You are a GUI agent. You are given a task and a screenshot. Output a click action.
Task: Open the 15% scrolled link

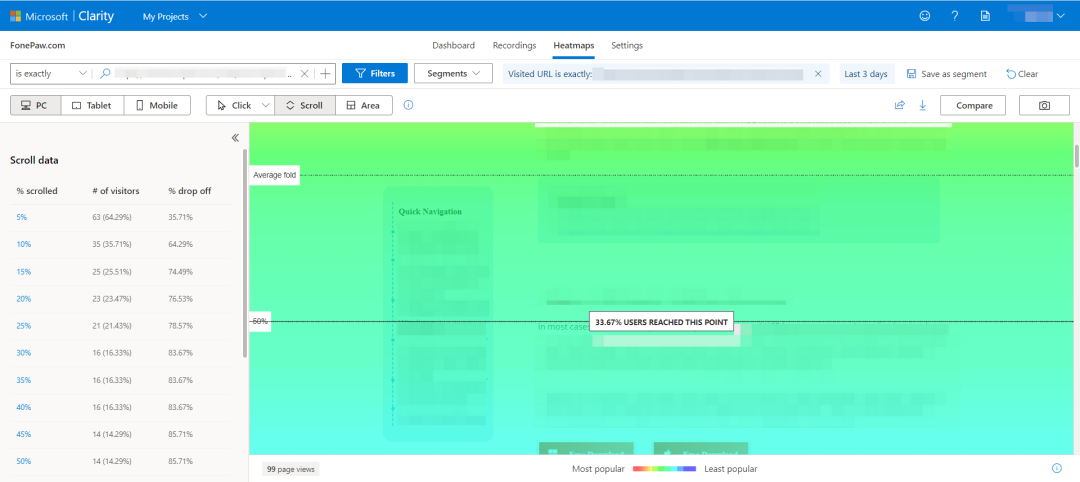tap(23, 271)
